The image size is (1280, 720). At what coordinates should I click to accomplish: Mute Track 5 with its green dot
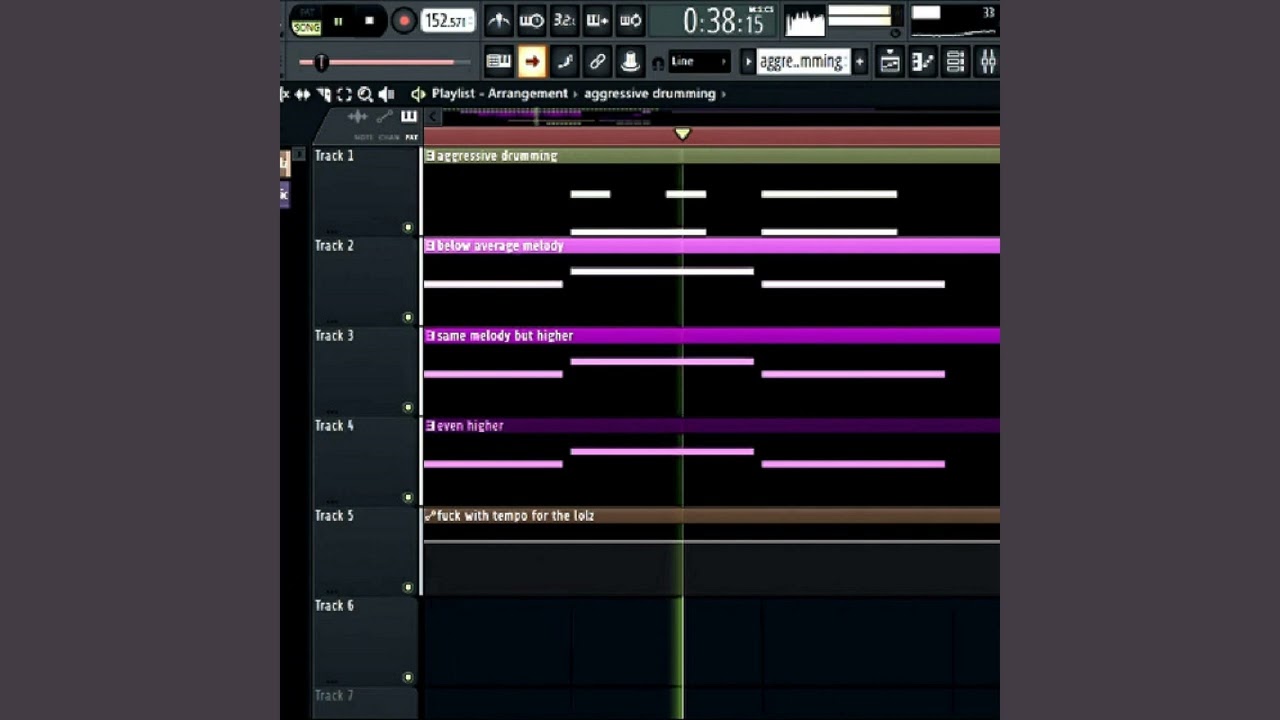(408, 588)
